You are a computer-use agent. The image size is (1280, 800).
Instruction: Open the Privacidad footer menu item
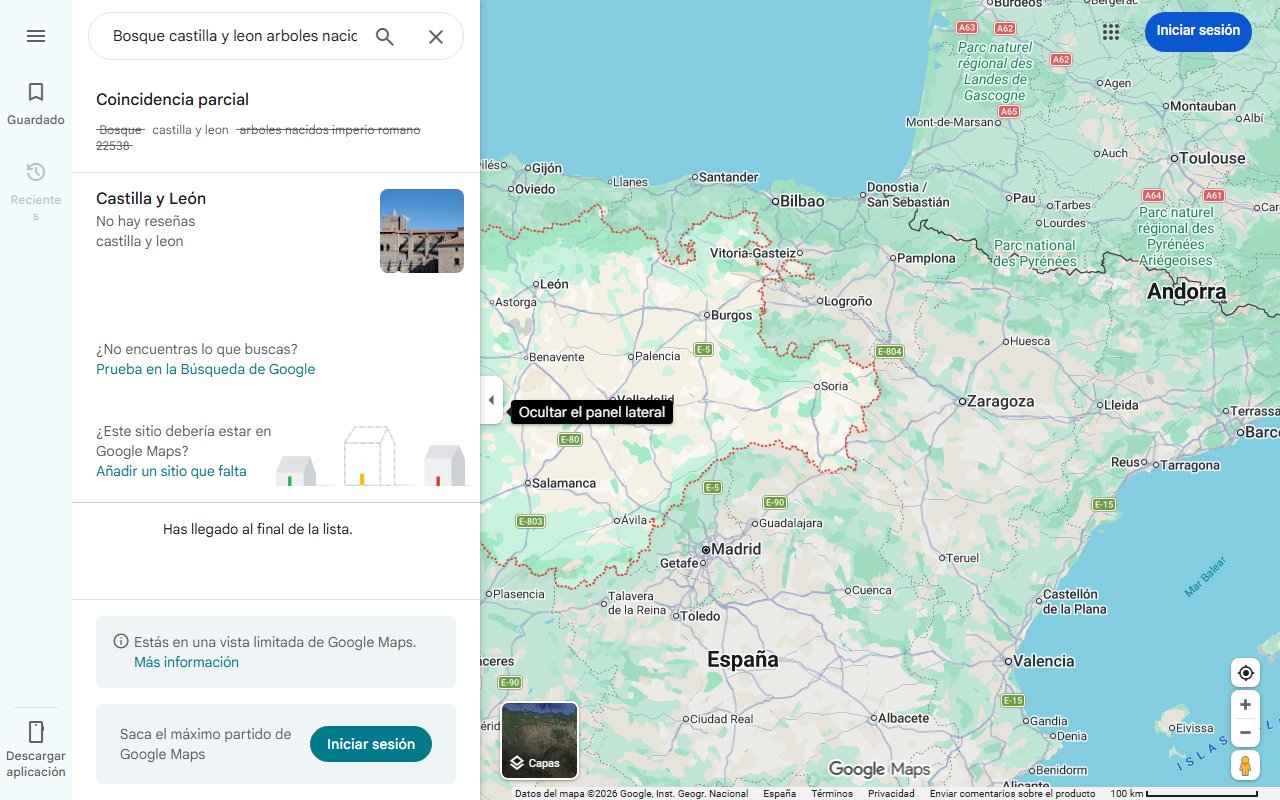point(892,792)
